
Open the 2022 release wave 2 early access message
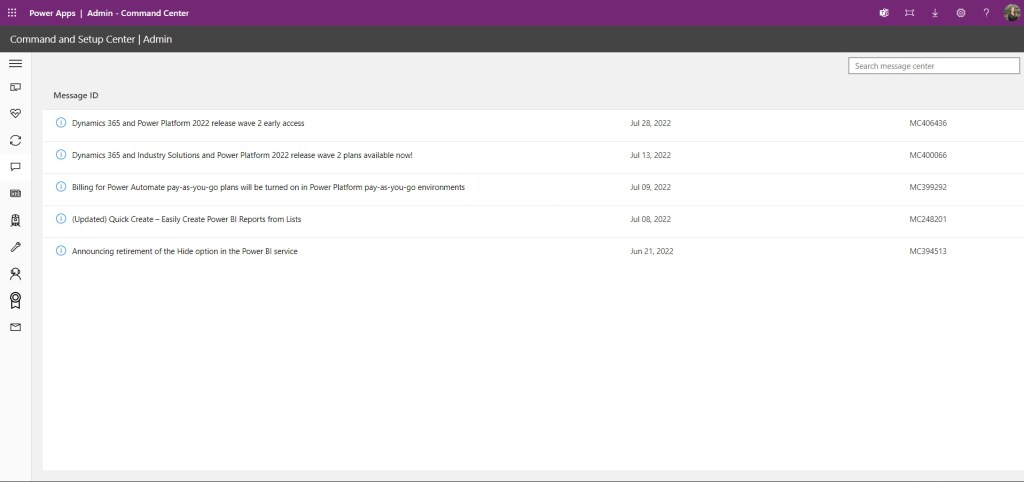[x=188, y=123]
